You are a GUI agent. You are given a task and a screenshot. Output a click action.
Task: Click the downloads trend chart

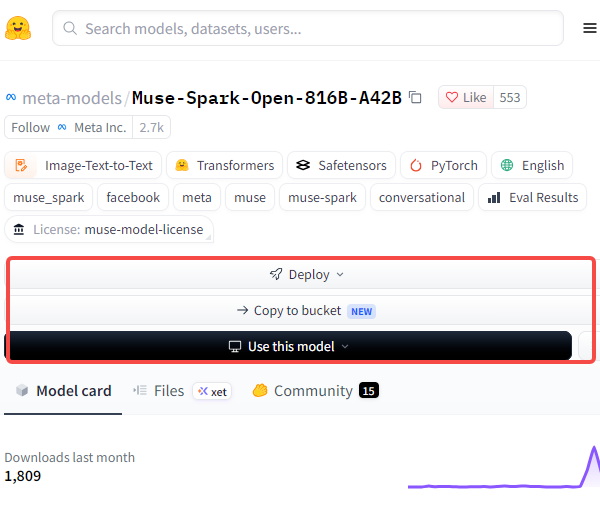point(504,467)
